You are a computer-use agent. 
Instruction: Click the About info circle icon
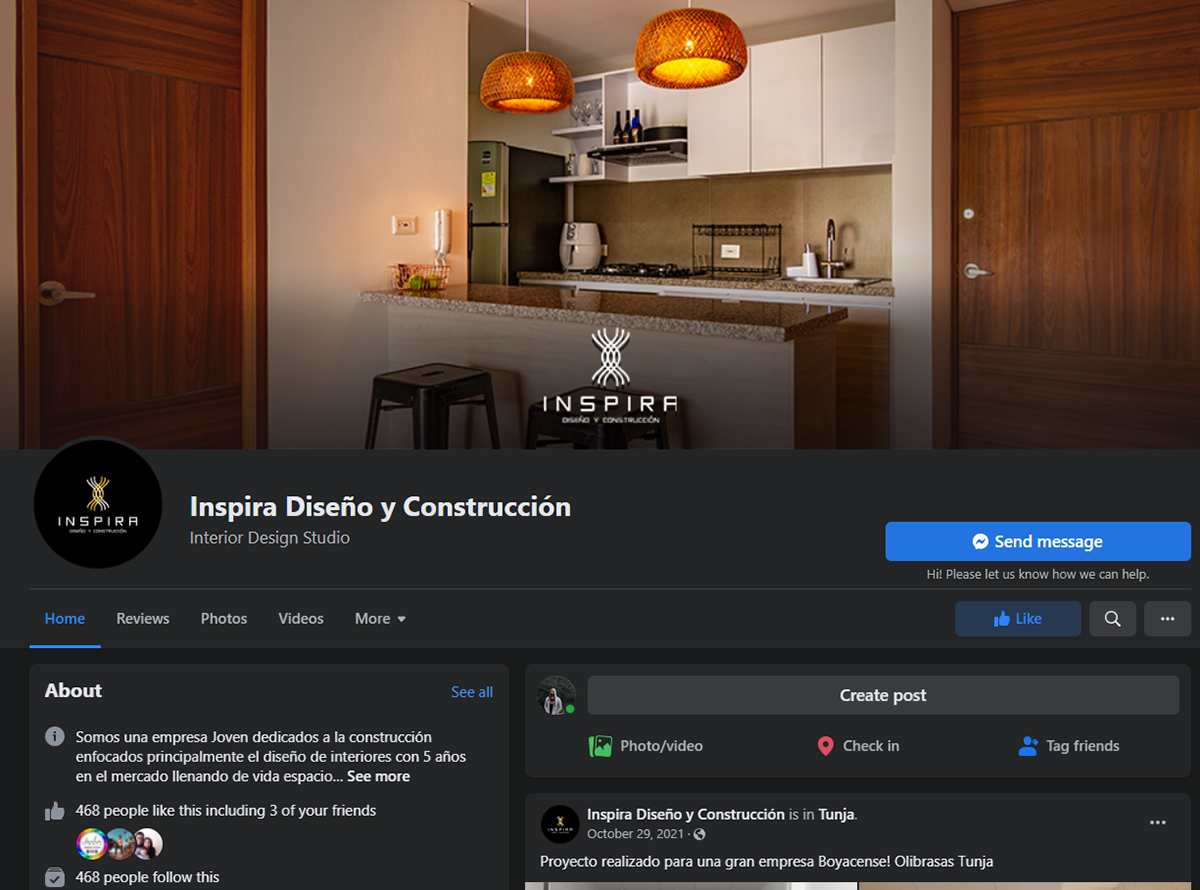55,737
